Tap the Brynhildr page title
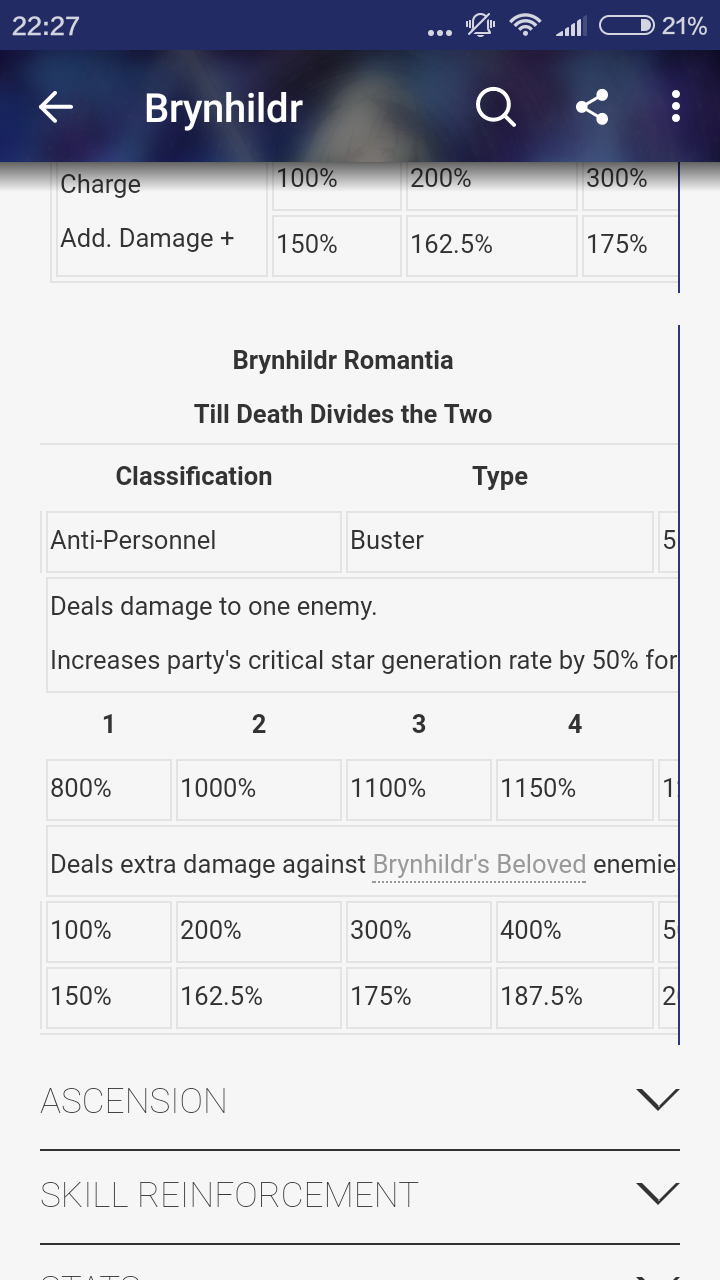This screenshot has width=720, height=1280. 223,108
